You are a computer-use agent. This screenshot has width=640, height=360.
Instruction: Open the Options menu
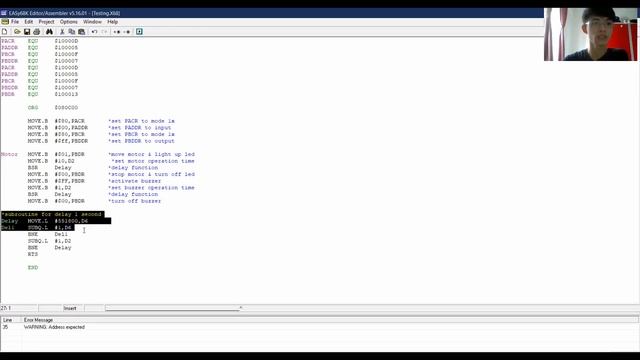tap(69, 22)
